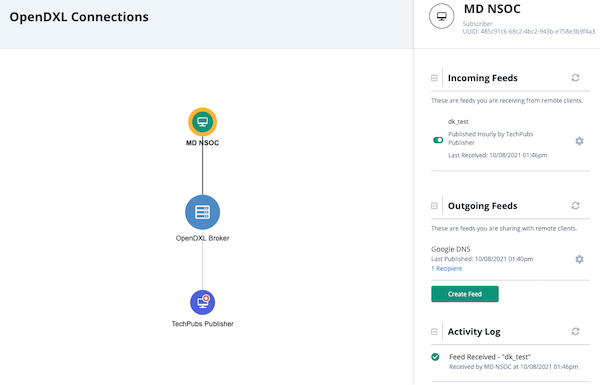
Task: Click 'Feed Received - "dk_test"' log entry
Action: point(490,357)
